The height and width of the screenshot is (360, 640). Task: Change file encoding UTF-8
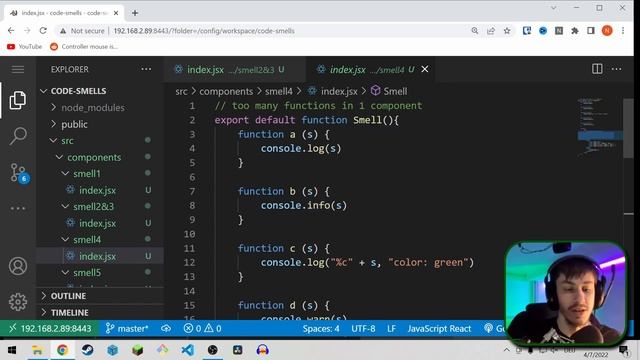click(x=363, y=329)
